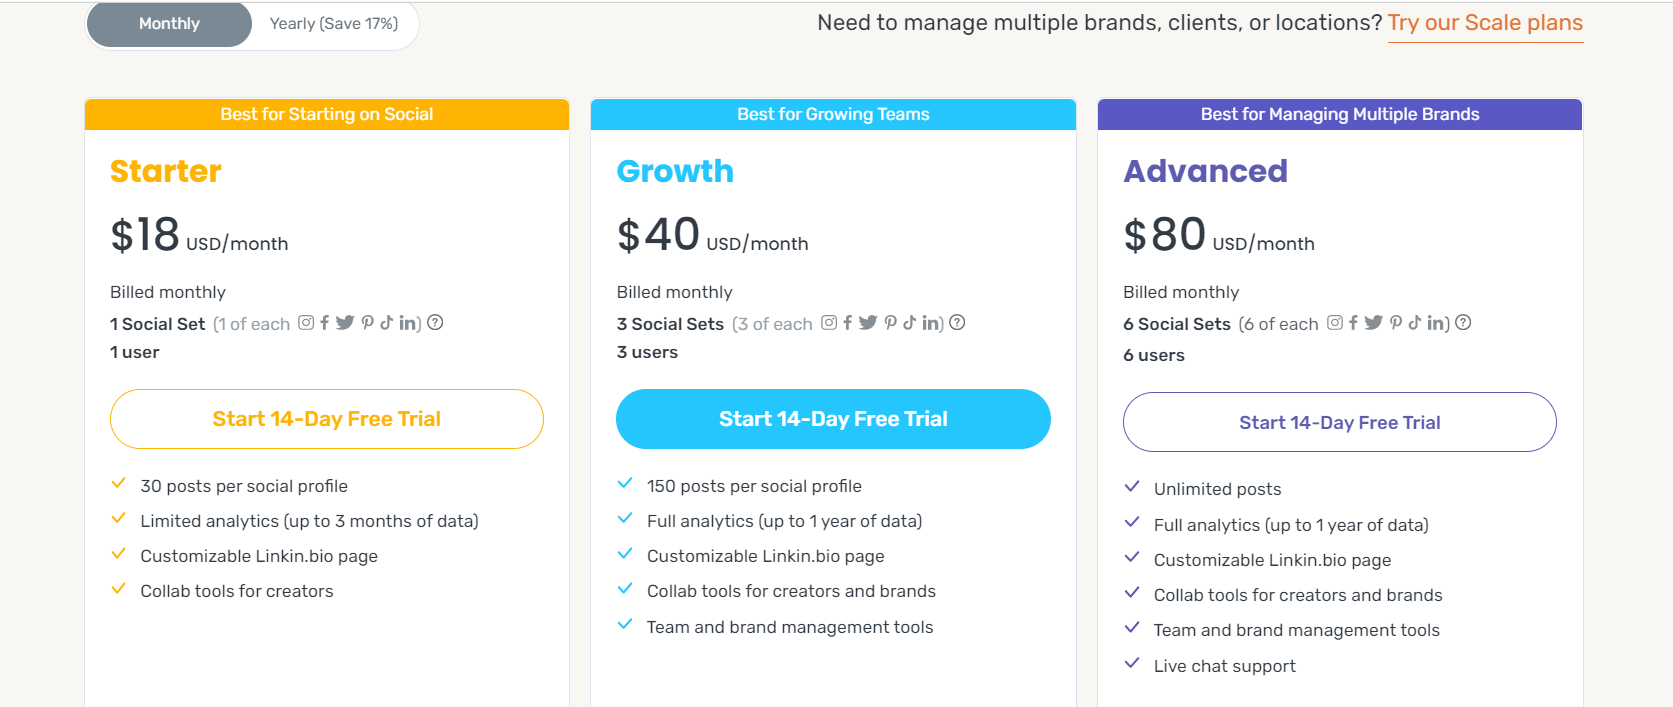Image resolution: width=1673 pixels, height=707 pixels.
Task: Click the Instagram icon in Advanced plan
Action: click(1335, 322)
